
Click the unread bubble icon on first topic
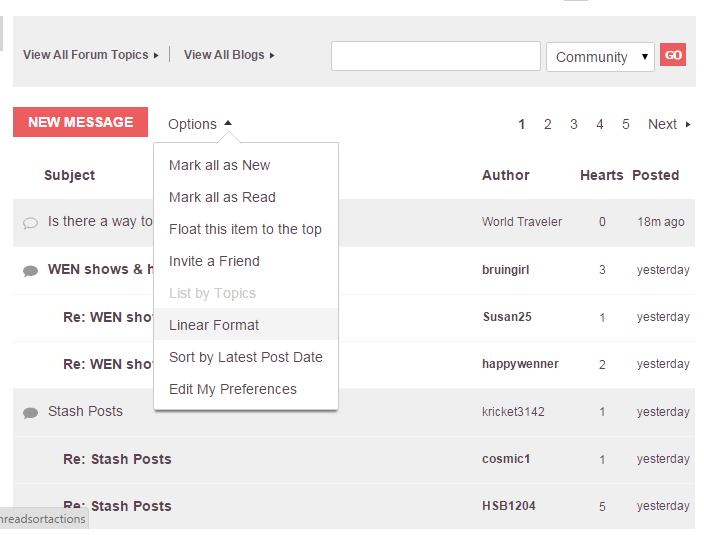pos(30,223)
